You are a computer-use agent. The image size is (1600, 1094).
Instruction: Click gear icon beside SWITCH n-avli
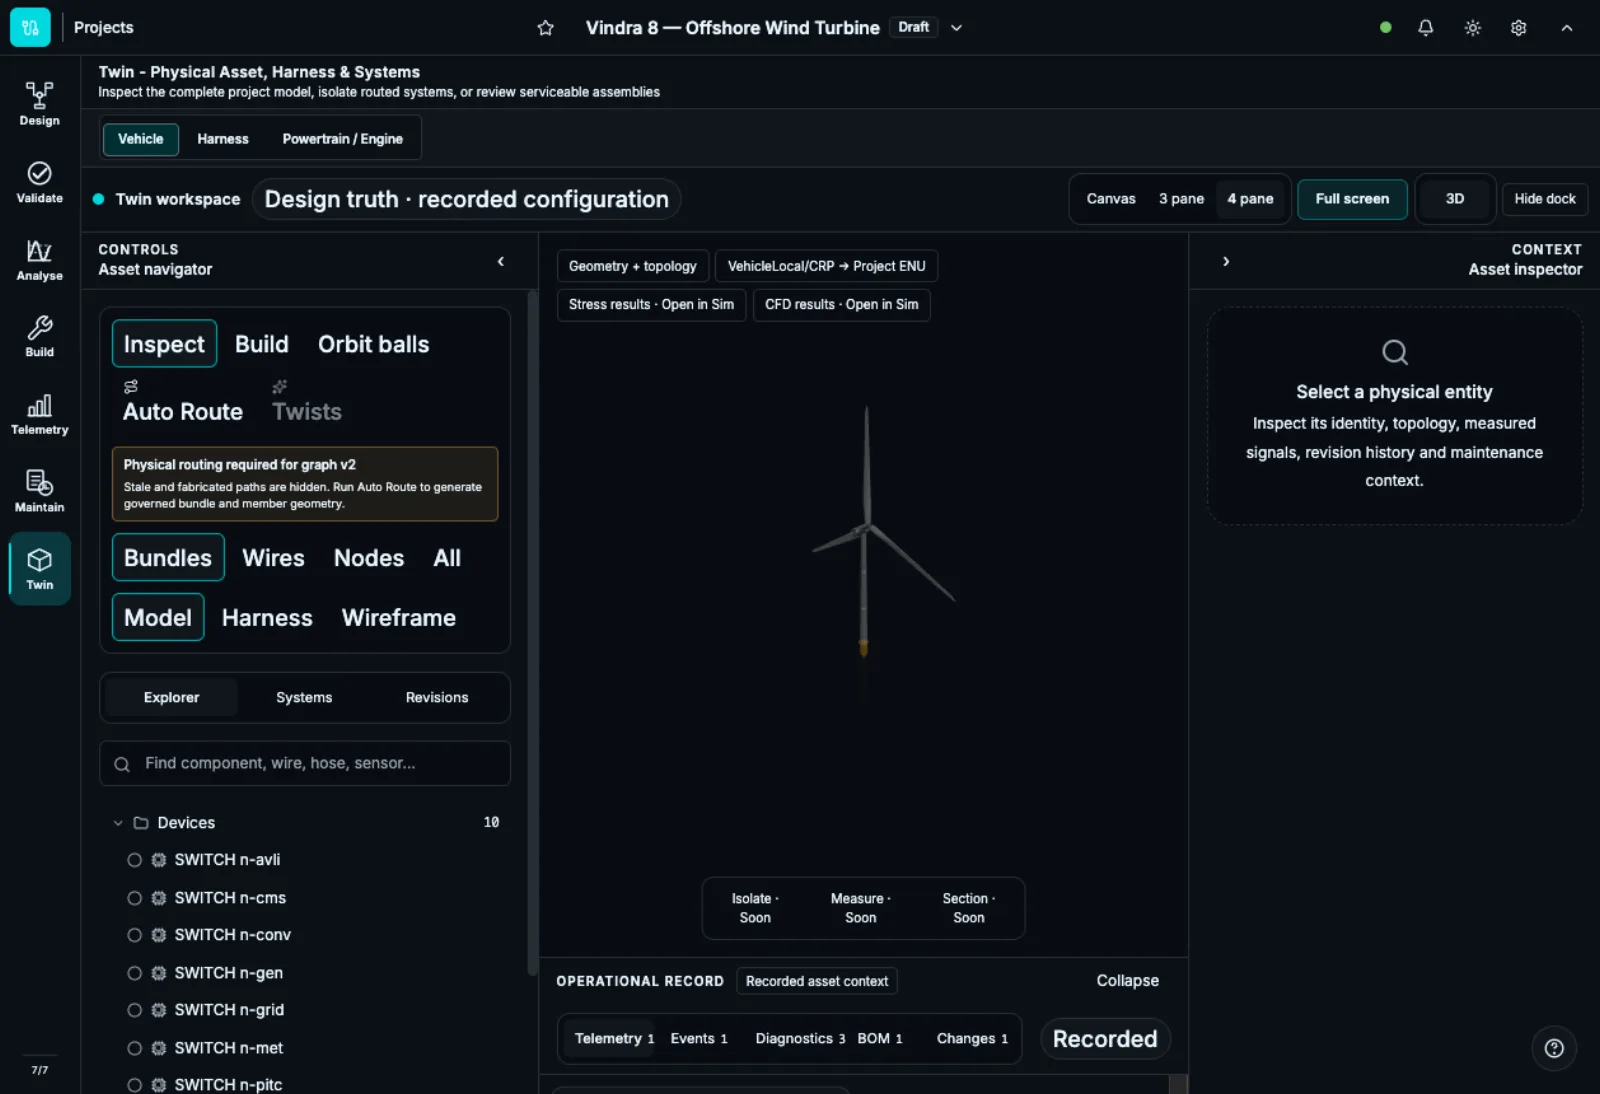pyautogui.click(x=159, y=860)
